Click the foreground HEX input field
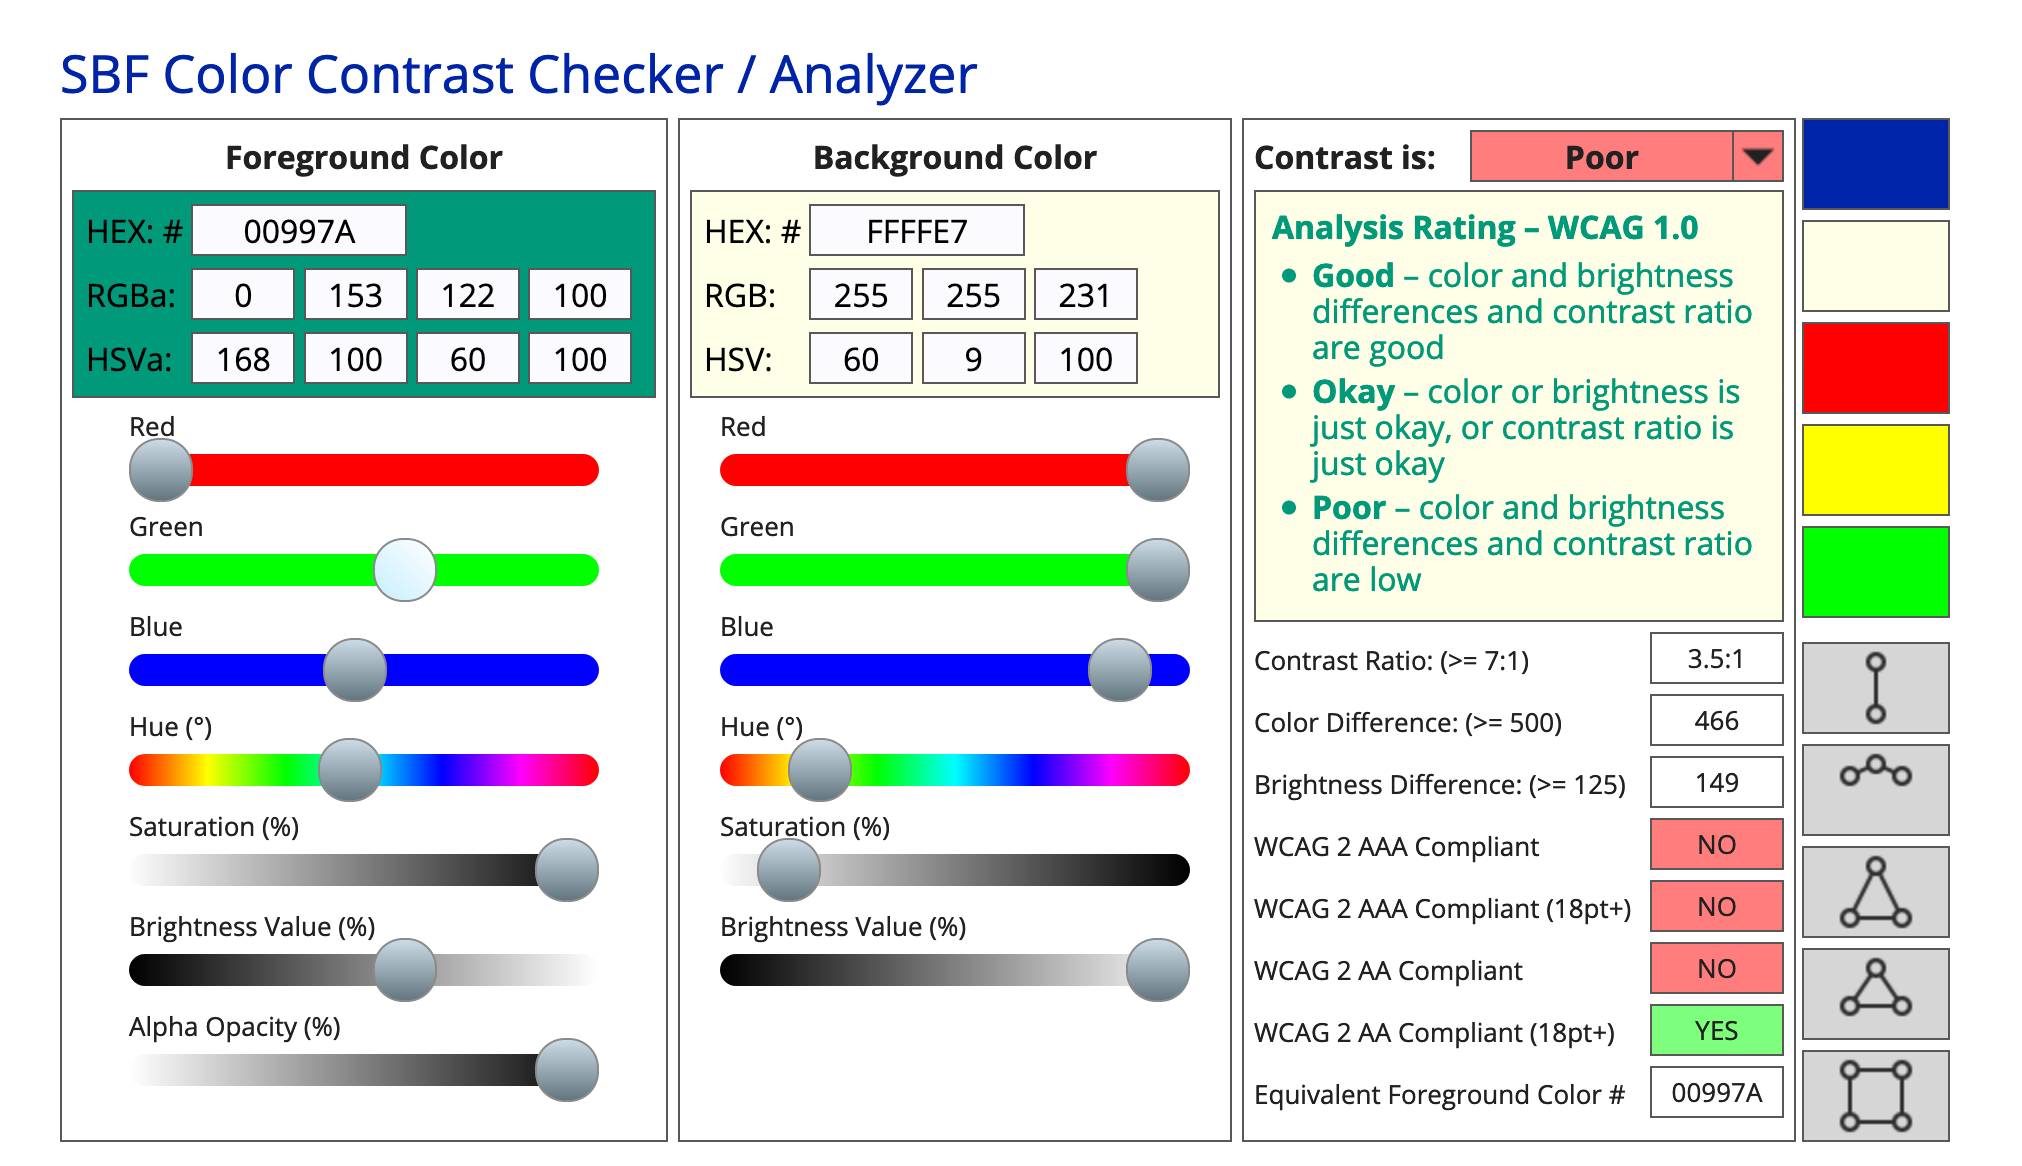 (x=299, y=231)
